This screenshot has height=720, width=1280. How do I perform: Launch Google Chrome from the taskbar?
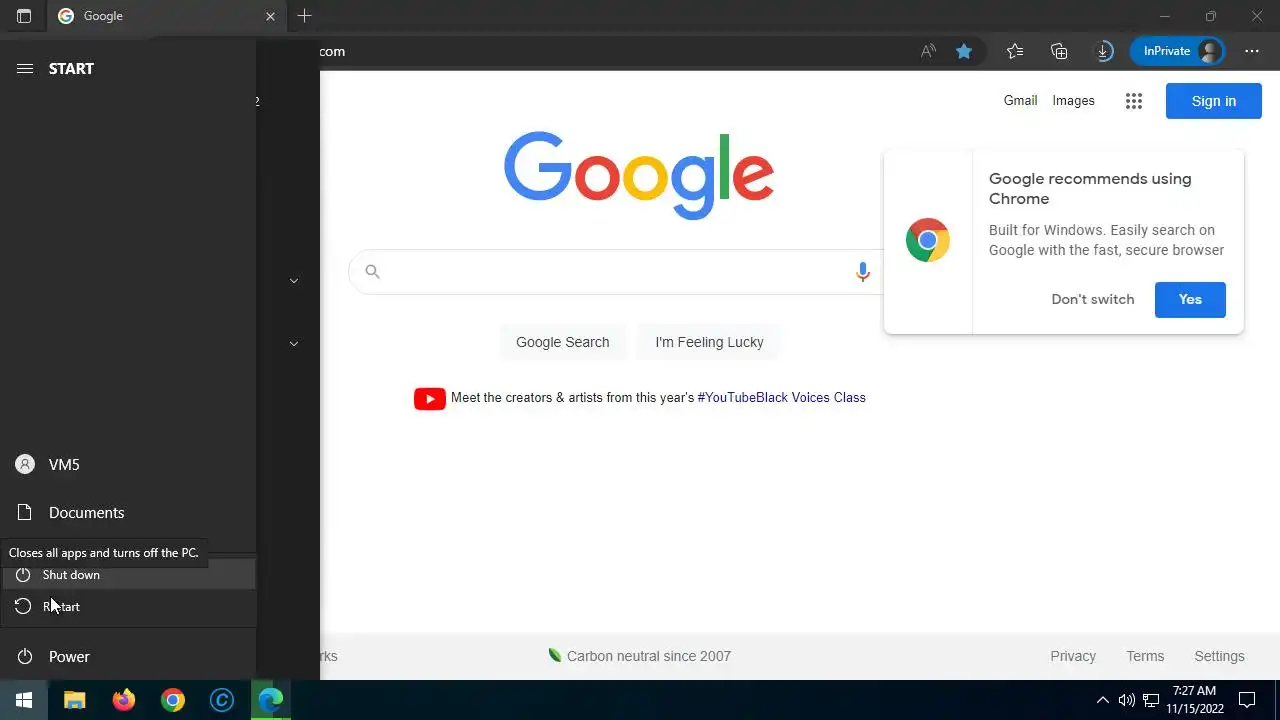tap(173, 700)
